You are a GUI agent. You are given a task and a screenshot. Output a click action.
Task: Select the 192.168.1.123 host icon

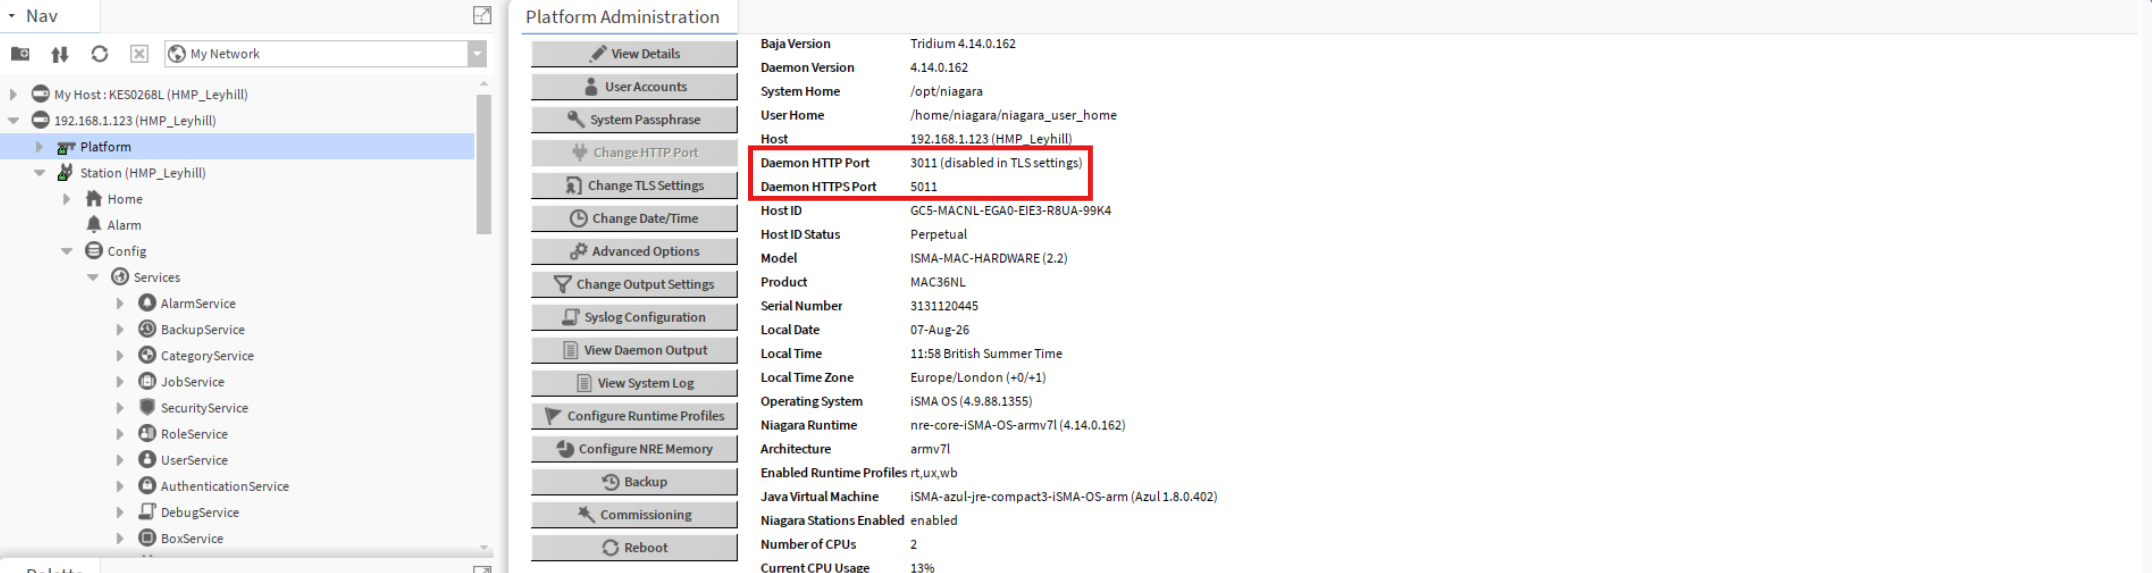click(x=40, y=120)
